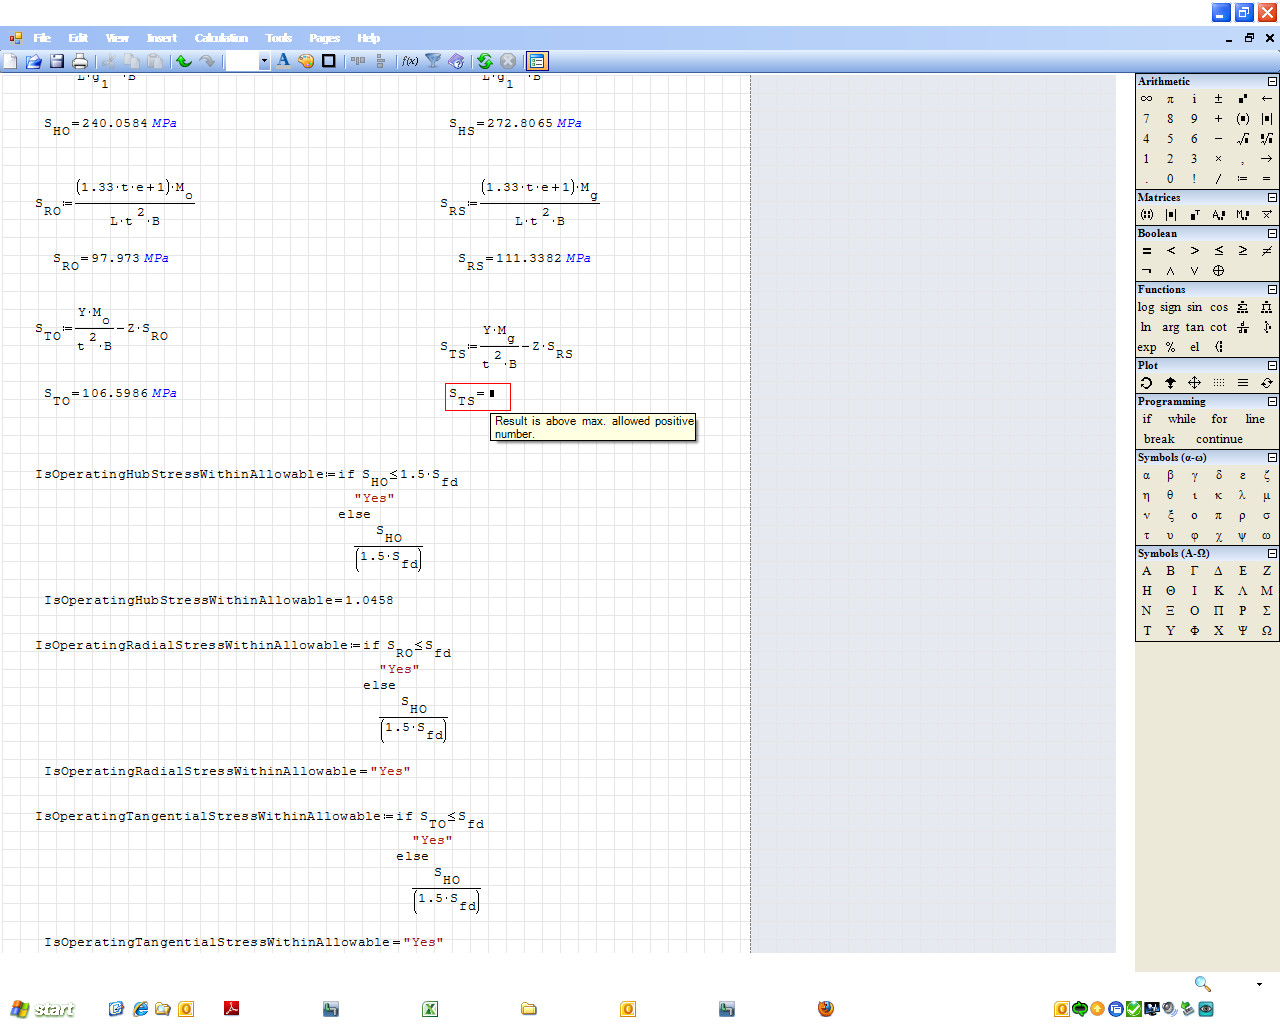The width and height of the screenshot is (1280, 1024).
Task: Open the font size dropdown
Action: [x=264, y=61]
